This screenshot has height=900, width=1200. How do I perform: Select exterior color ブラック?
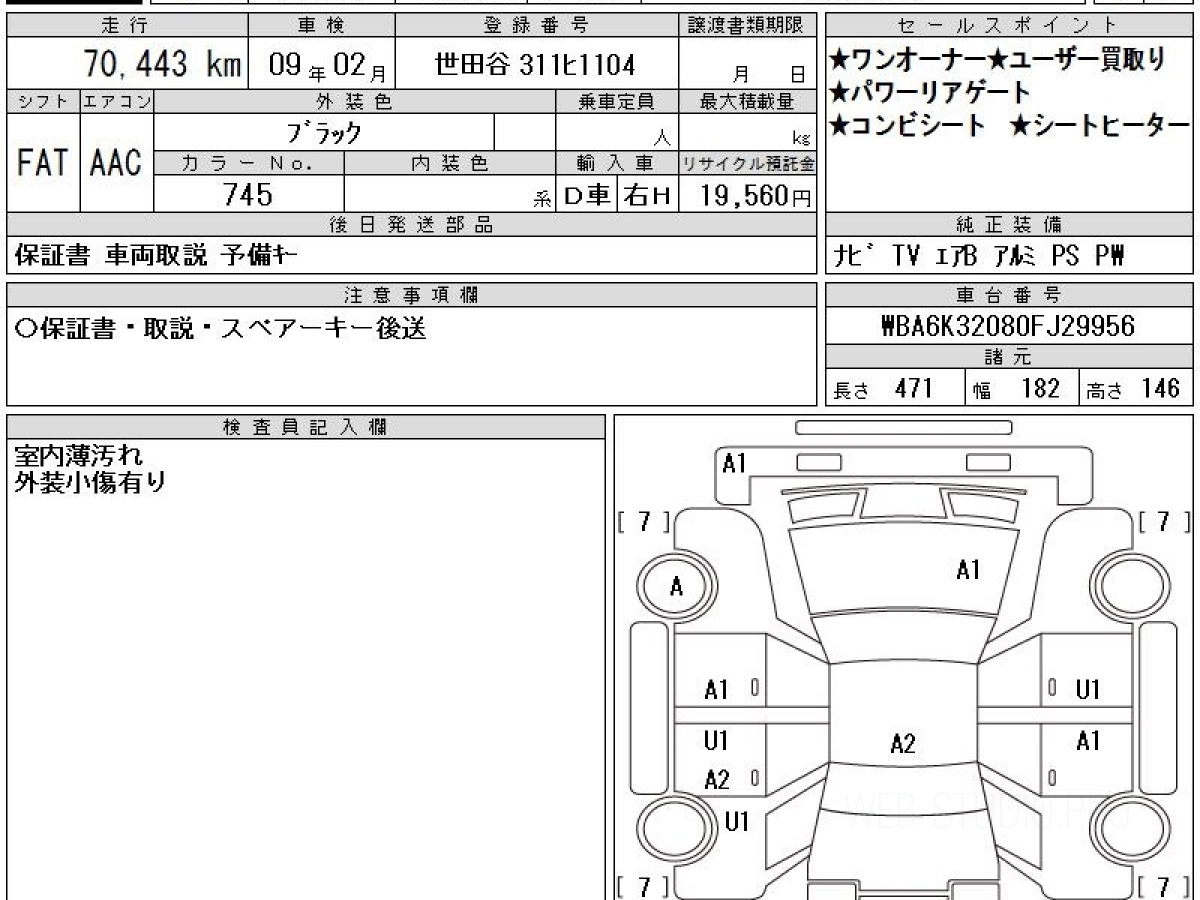(x=324, y=132)
